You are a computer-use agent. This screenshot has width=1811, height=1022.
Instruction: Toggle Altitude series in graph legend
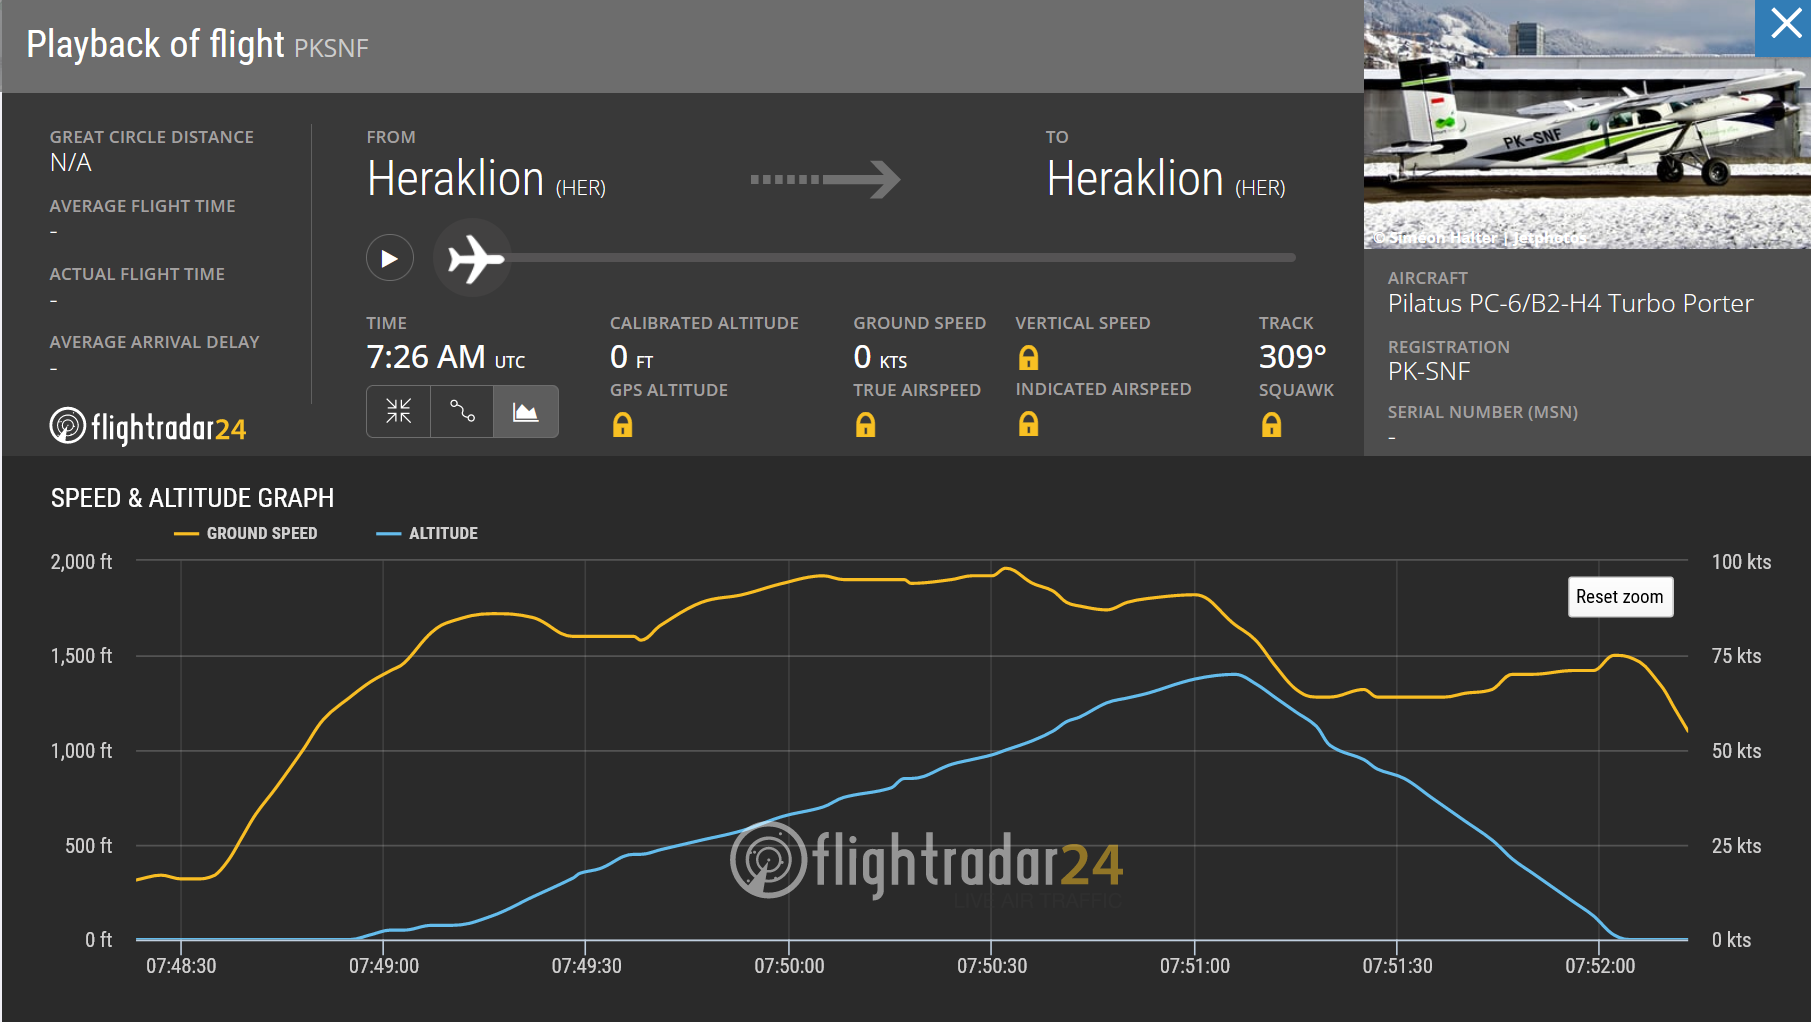pyautogui.click(x=428, y=534)
